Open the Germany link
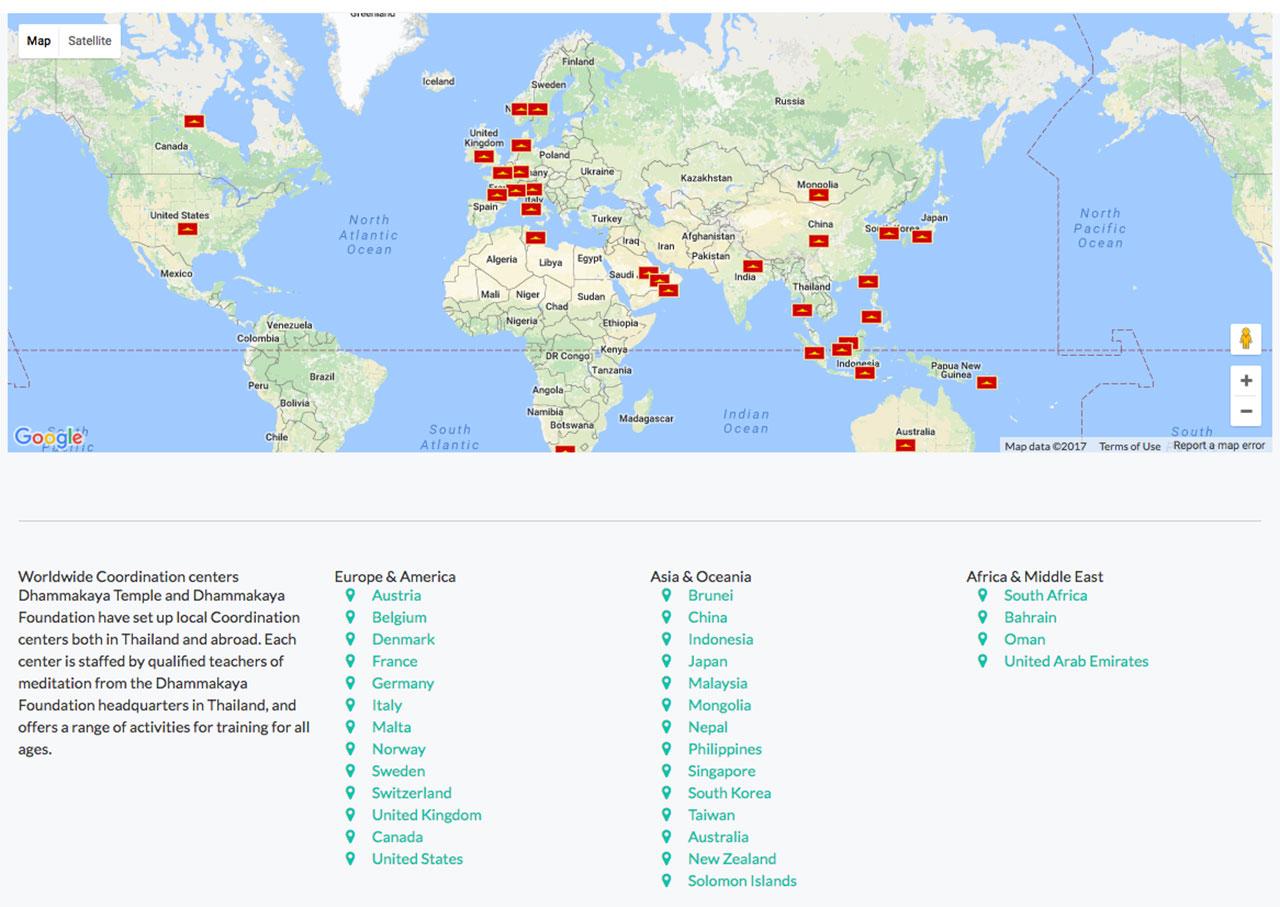This screenshot has width=1280, height=907. 403,683
